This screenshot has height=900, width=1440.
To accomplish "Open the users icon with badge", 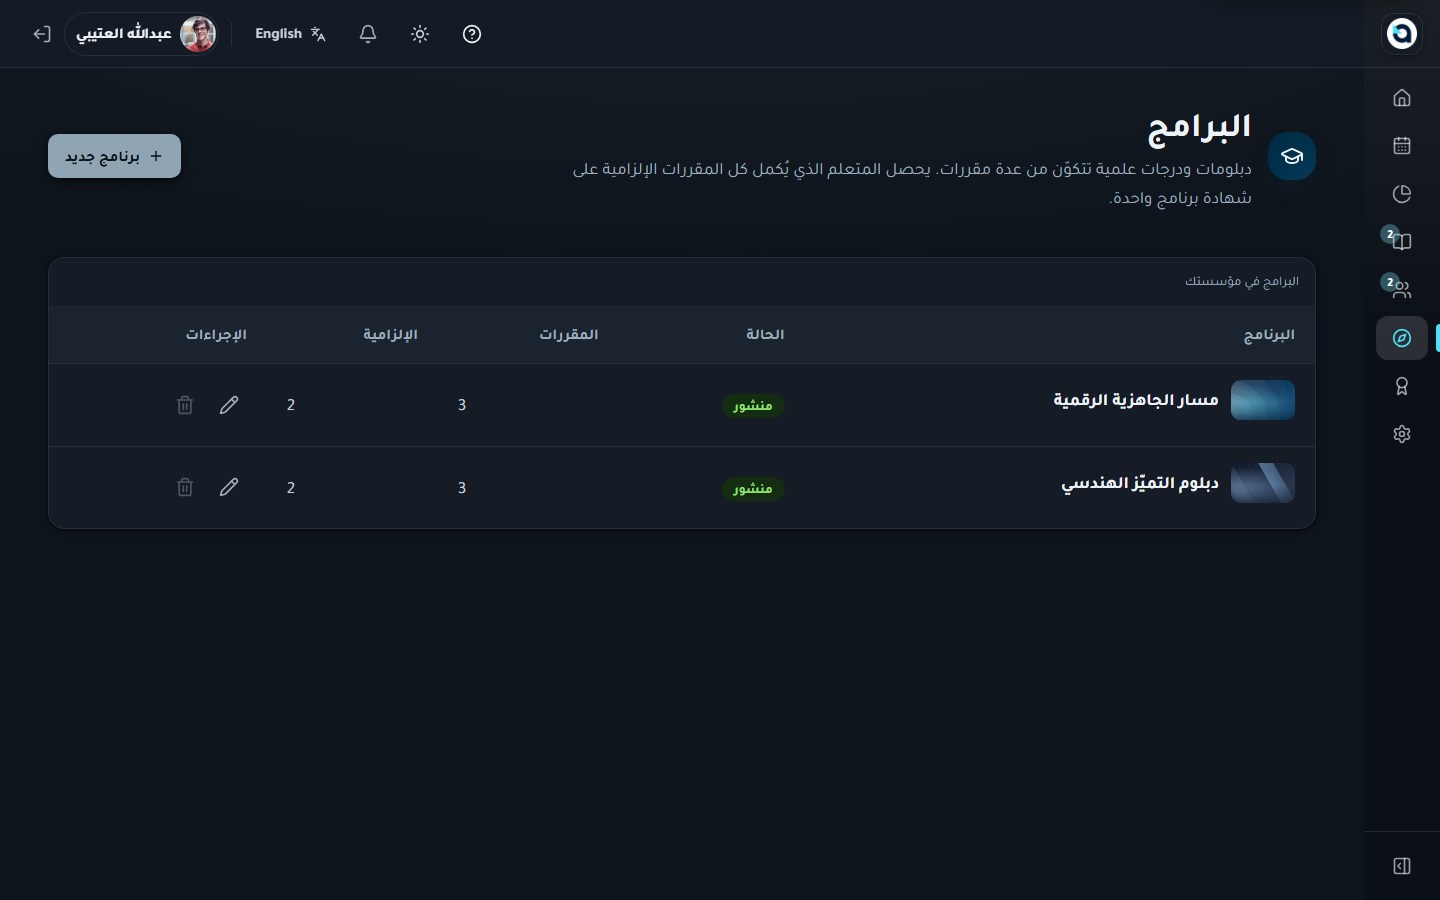I will pyautogui.click(x=1402, y=289).
